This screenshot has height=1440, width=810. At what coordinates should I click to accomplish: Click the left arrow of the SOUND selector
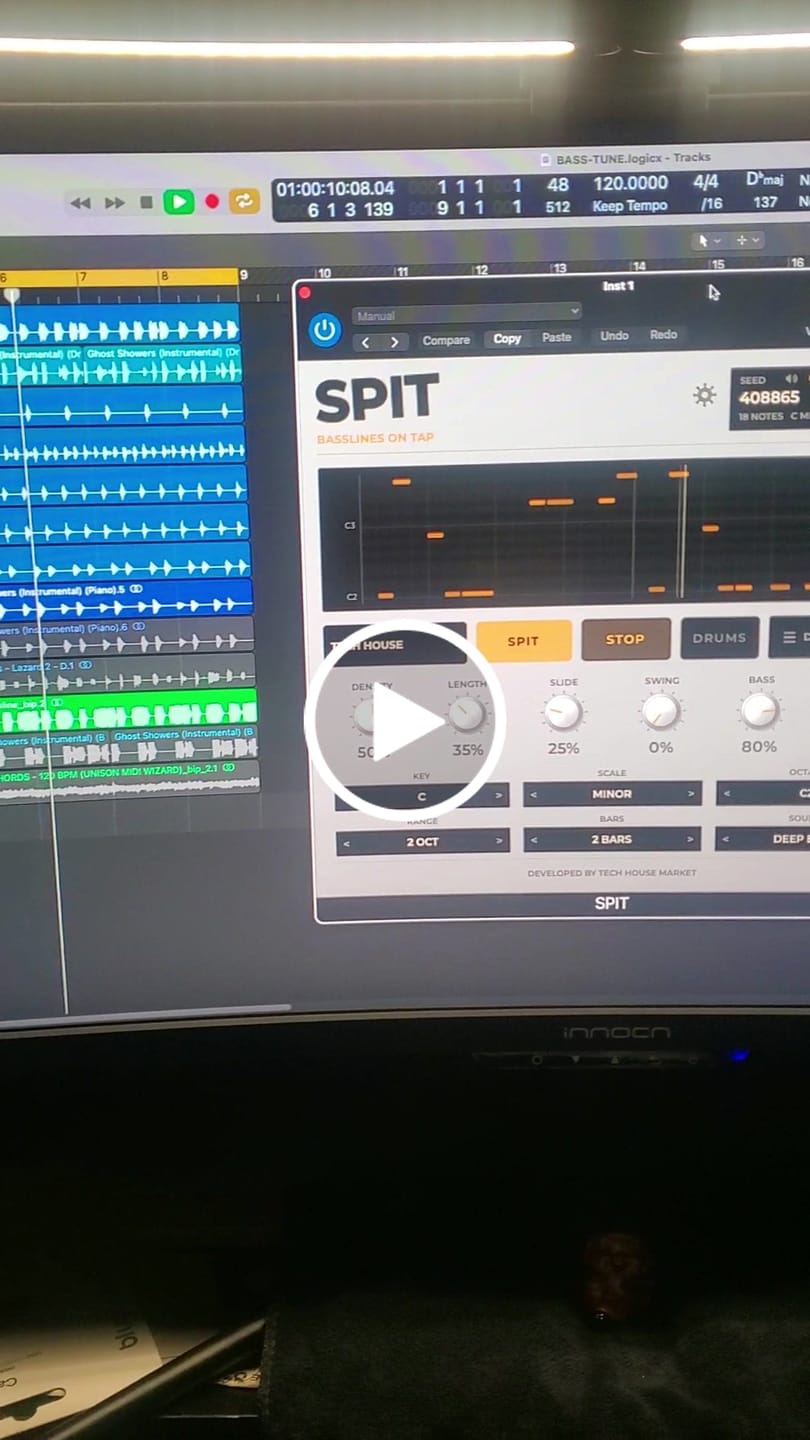[x=726, y=839]
